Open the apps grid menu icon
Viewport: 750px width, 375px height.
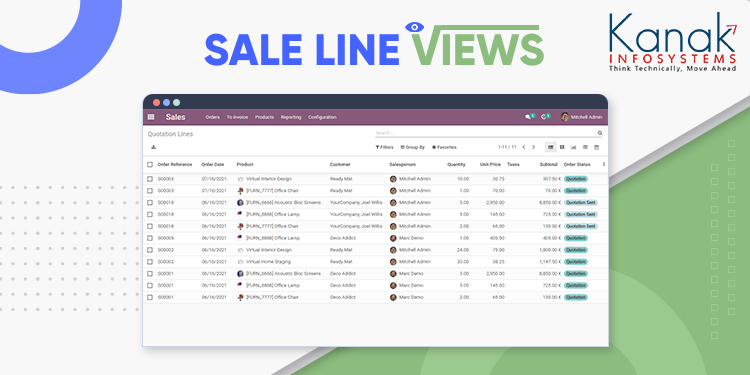151,117
